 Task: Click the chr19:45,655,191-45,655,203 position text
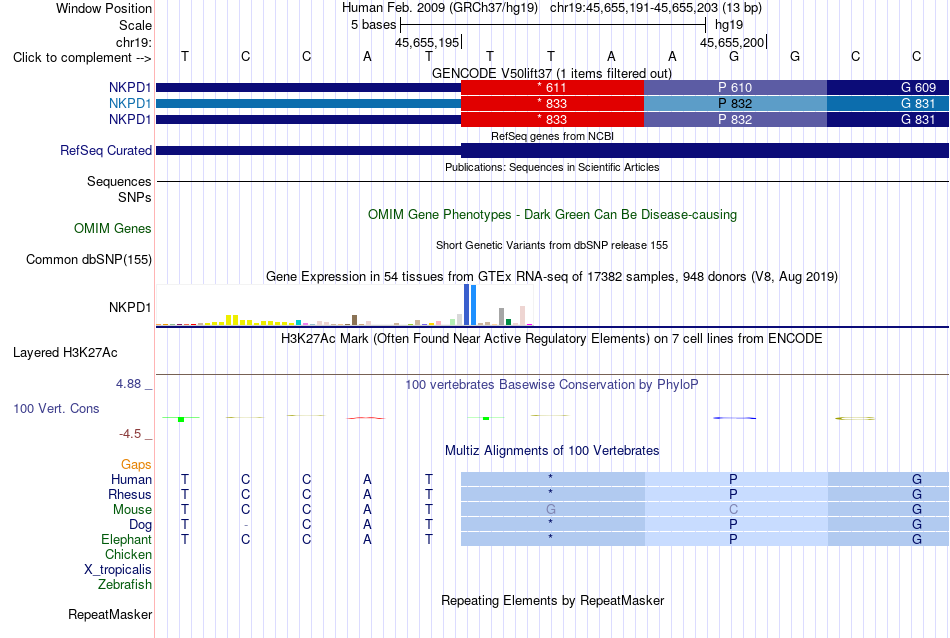click(x=656, y=8)
